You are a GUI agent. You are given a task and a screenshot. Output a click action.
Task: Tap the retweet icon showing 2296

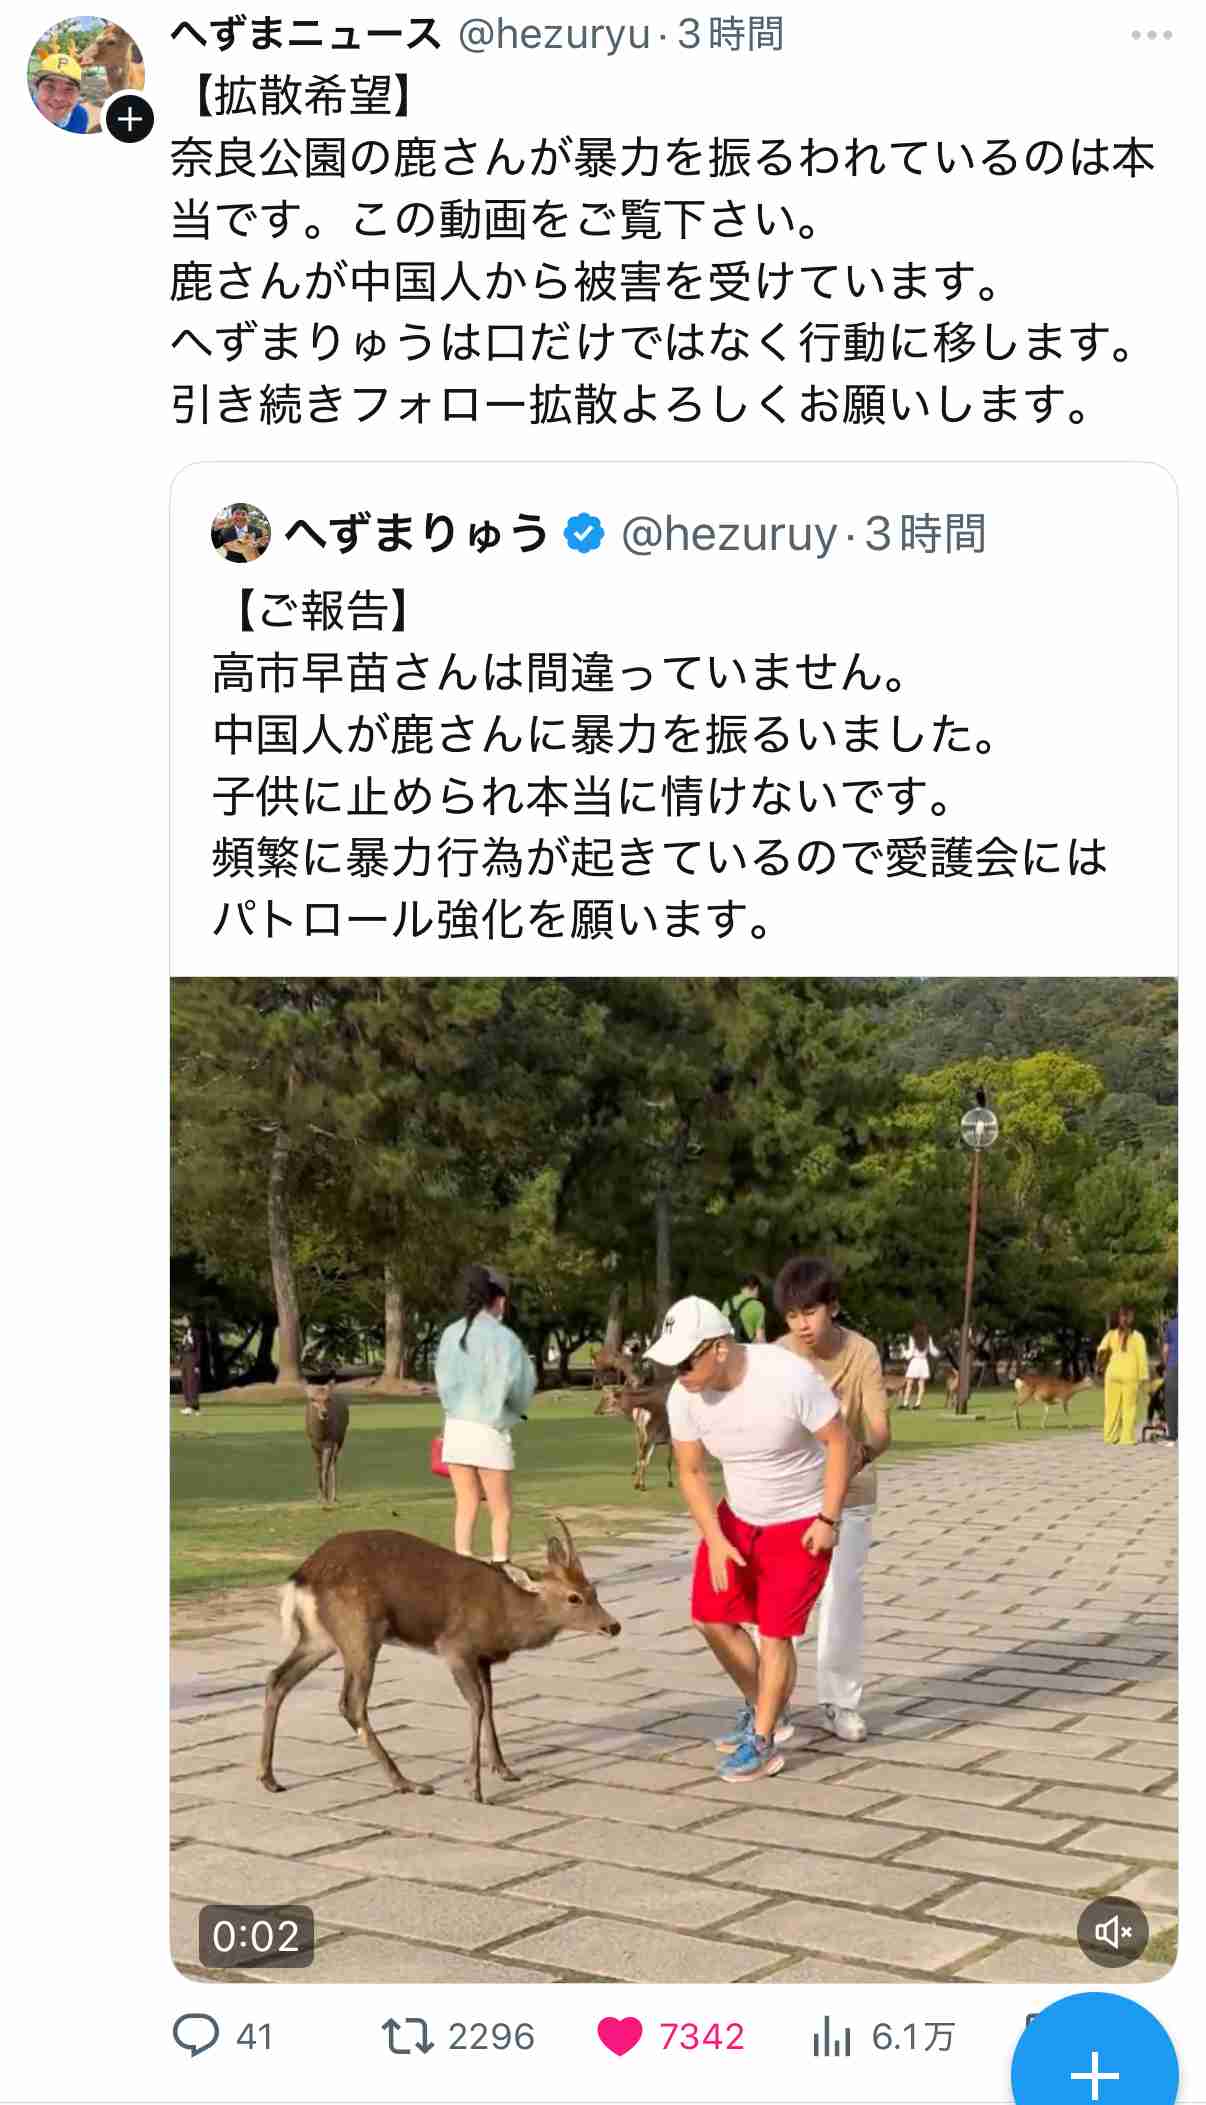407,2036
